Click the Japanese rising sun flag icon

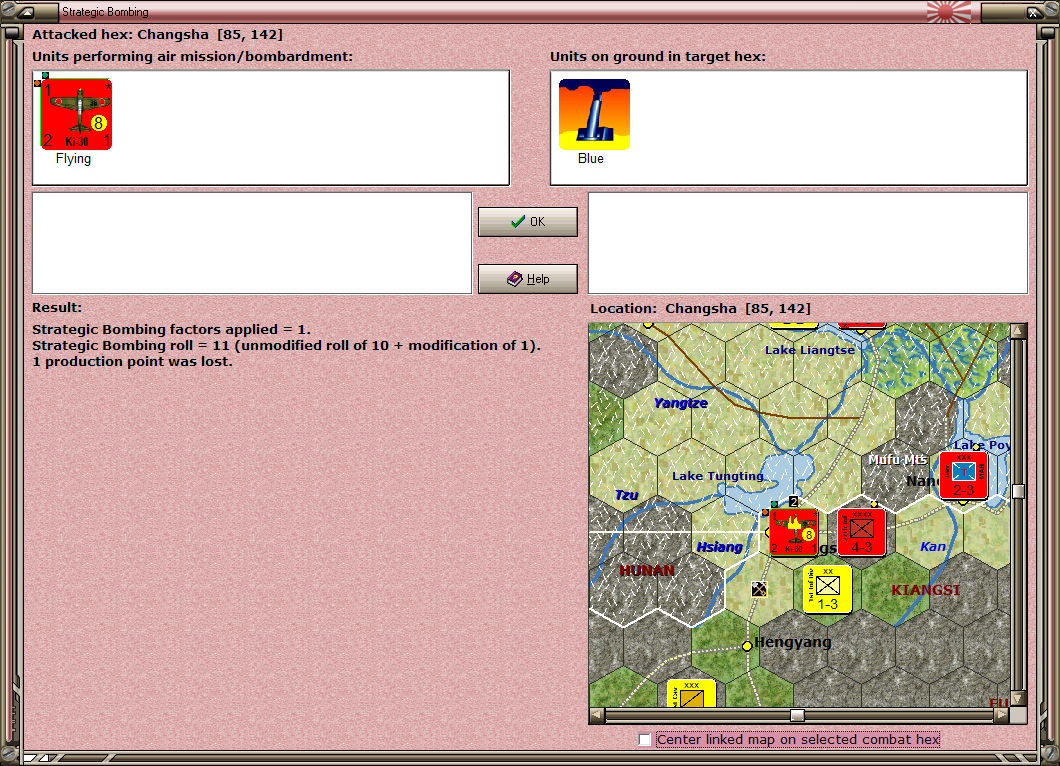[949, 12]
